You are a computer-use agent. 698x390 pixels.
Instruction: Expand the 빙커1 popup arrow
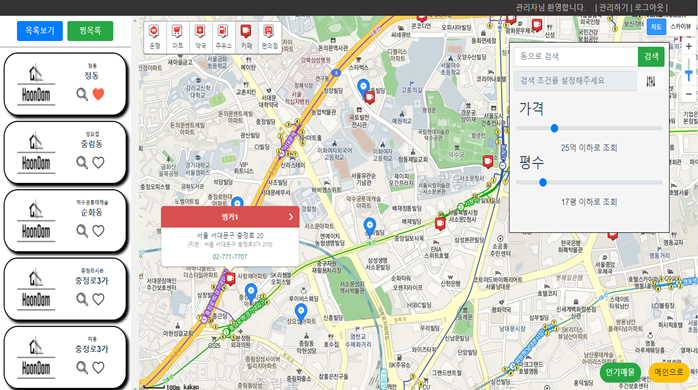pos(291,217)
